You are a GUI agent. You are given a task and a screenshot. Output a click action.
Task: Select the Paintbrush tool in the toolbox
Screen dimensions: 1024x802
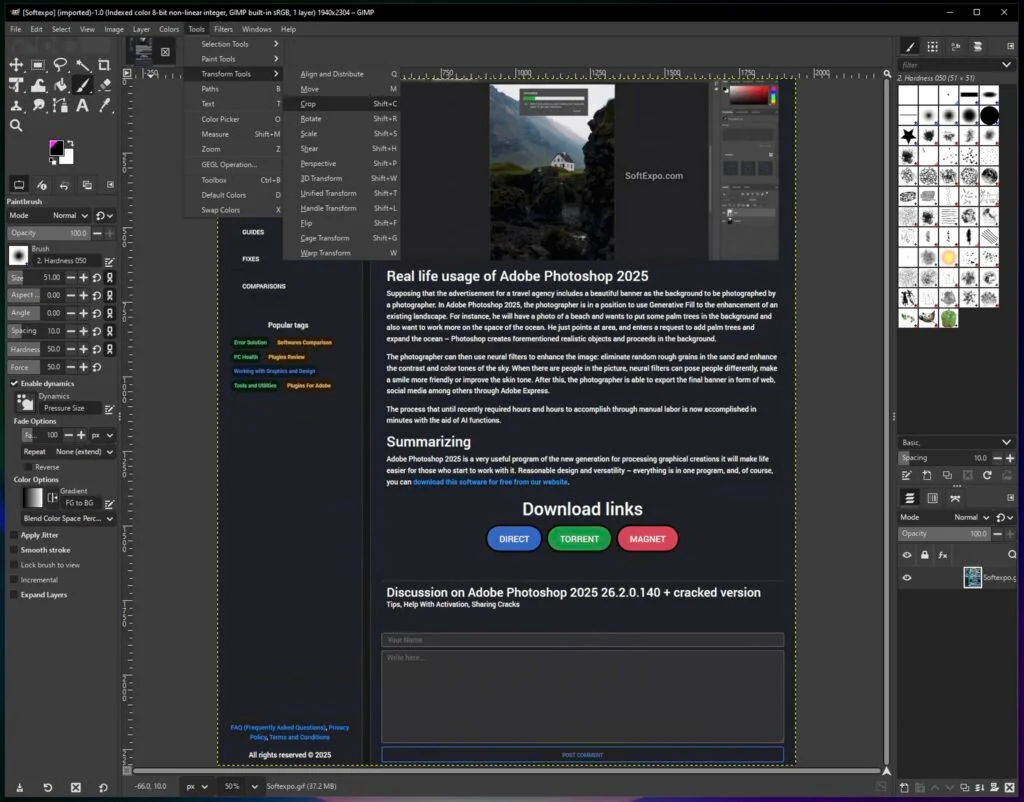tap(84, 85)
